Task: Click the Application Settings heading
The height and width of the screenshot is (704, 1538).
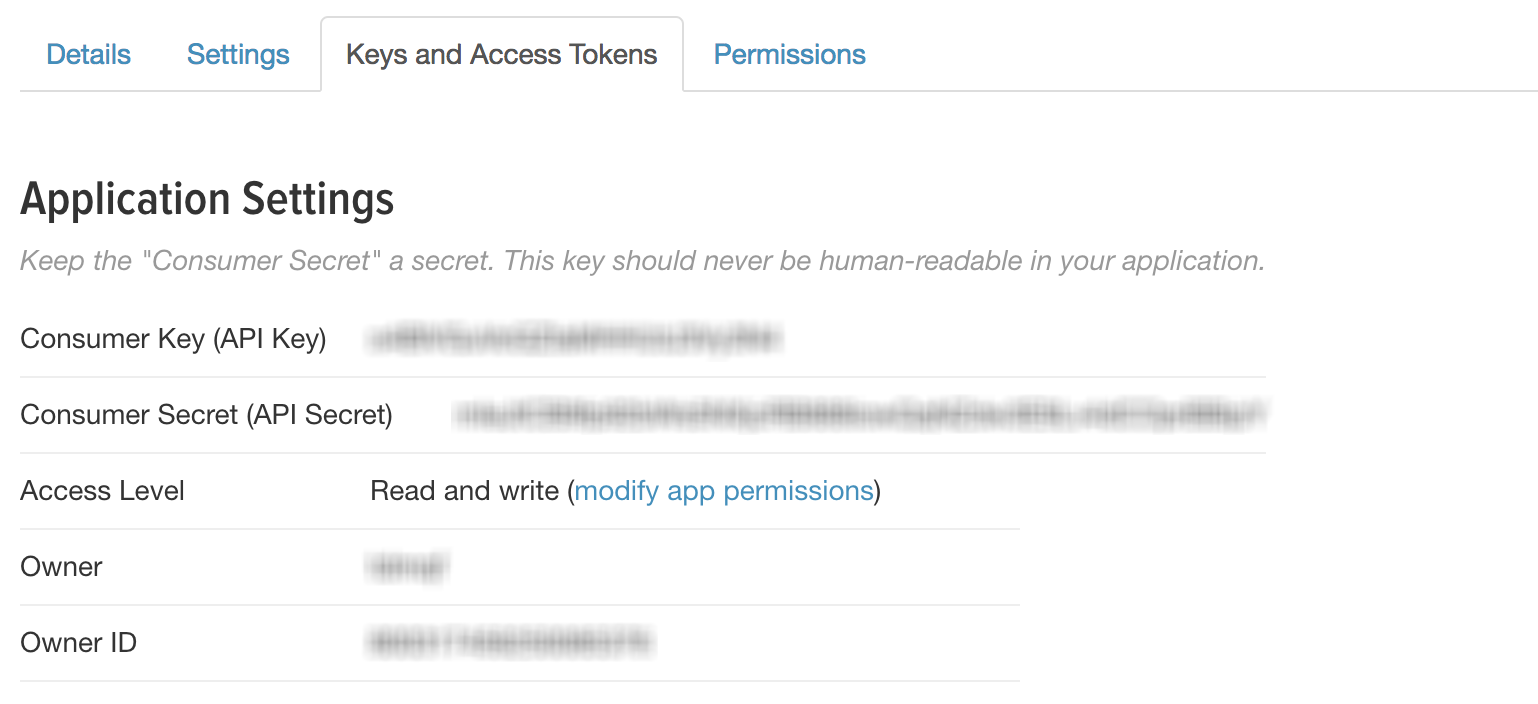Action: pos(208,199)
